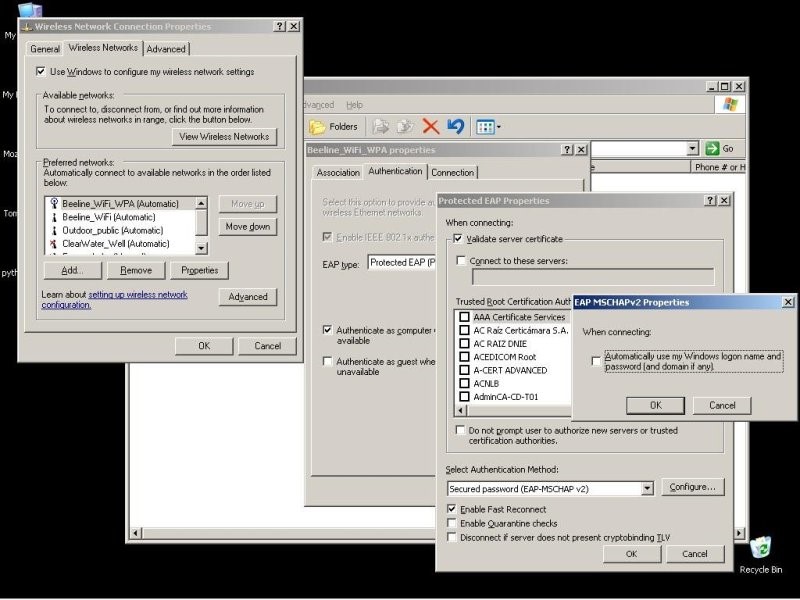The image size is (800, 600).
Task: Open Select Authentication Method dropdown
Action: (x=647, y=489)
